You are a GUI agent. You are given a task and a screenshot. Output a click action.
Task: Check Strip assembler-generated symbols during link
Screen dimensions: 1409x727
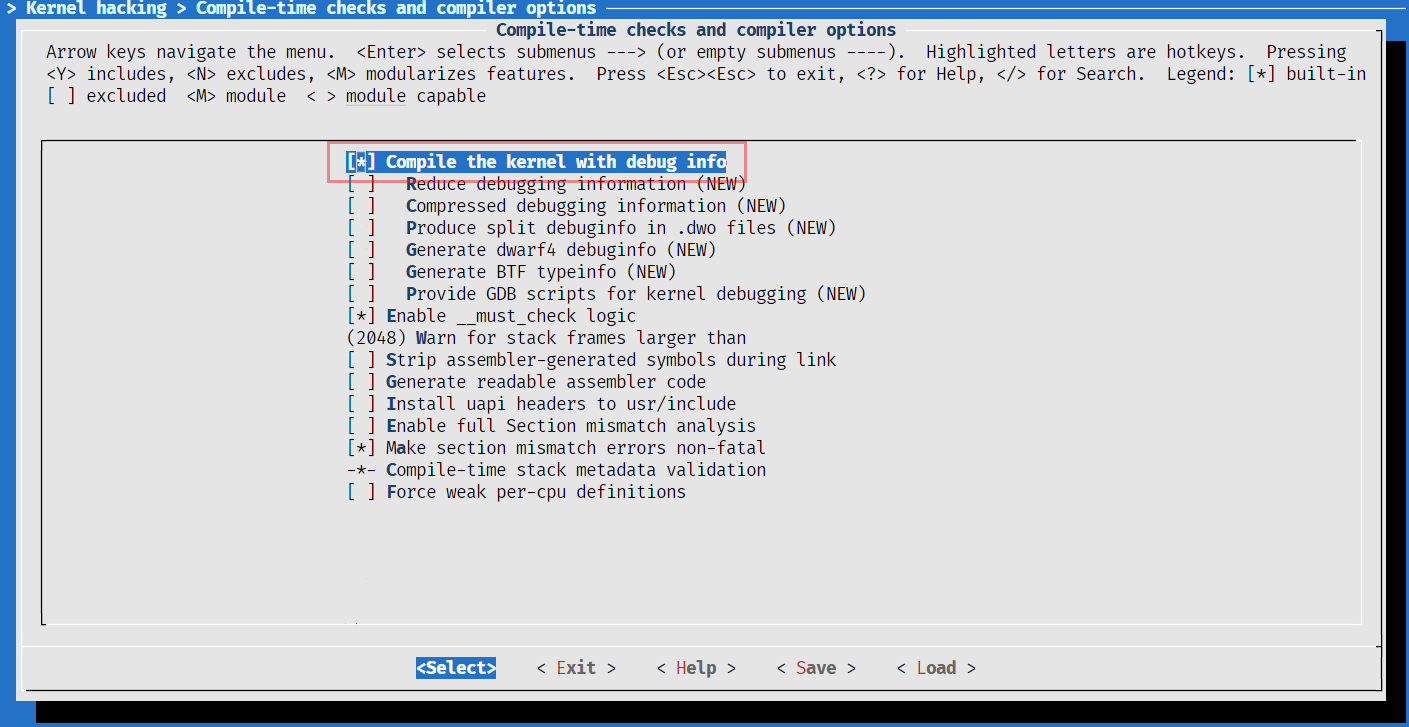(x=362, y=360)
